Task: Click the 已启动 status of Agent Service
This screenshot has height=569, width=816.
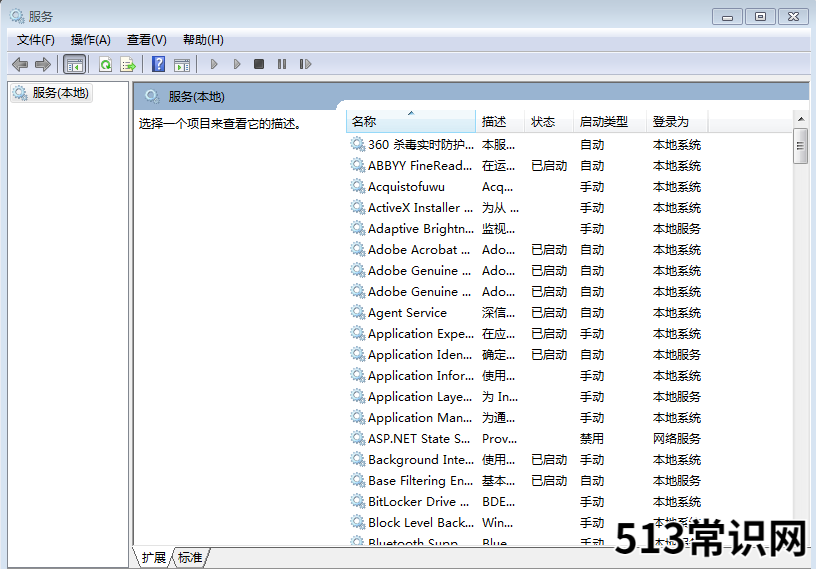Action: click(x=549, y=313)
